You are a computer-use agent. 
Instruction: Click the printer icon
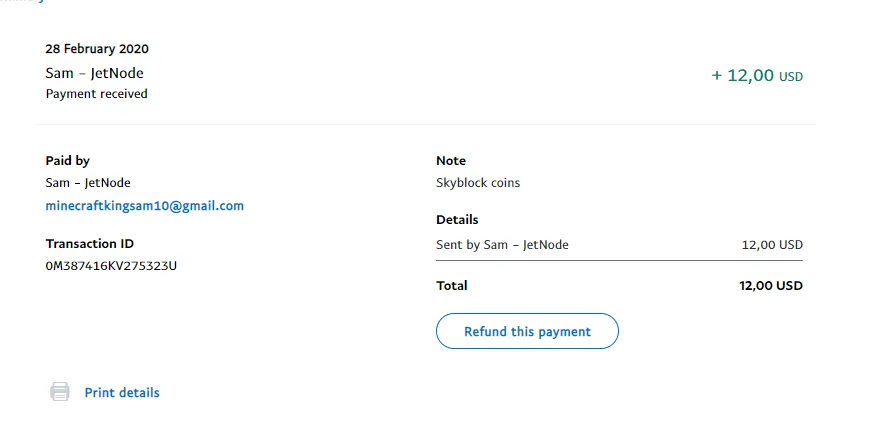pyautogui.click(x=60, y=392)
